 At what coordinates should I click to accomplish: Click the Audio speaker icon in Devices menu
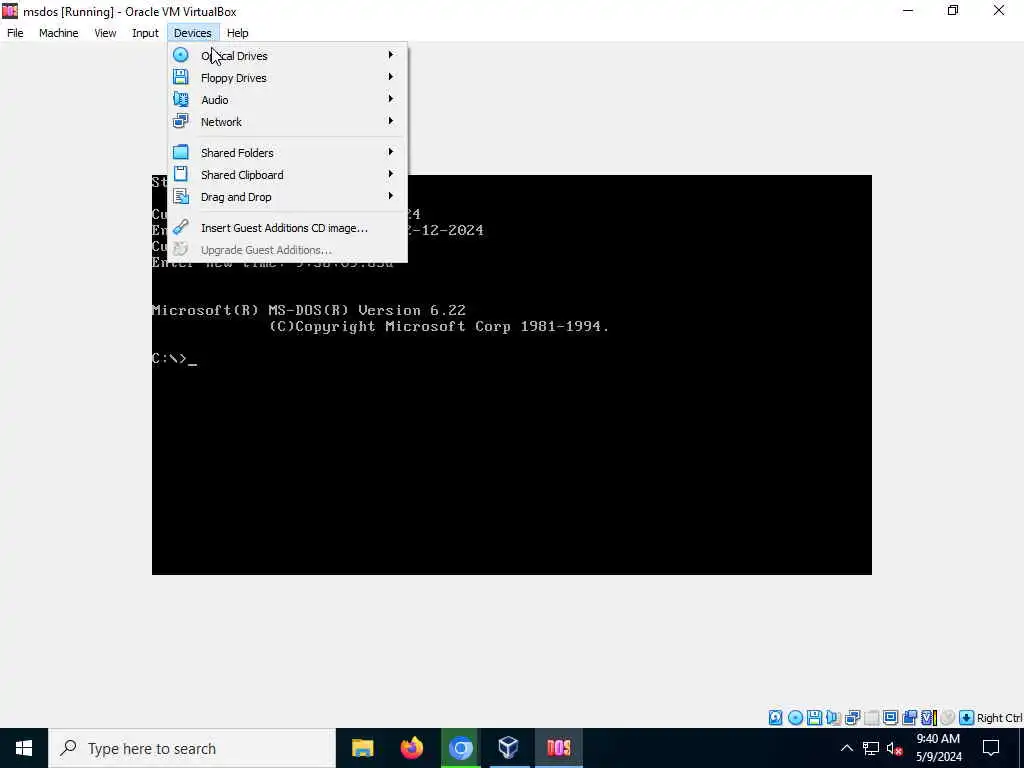(x=180, y=99)
